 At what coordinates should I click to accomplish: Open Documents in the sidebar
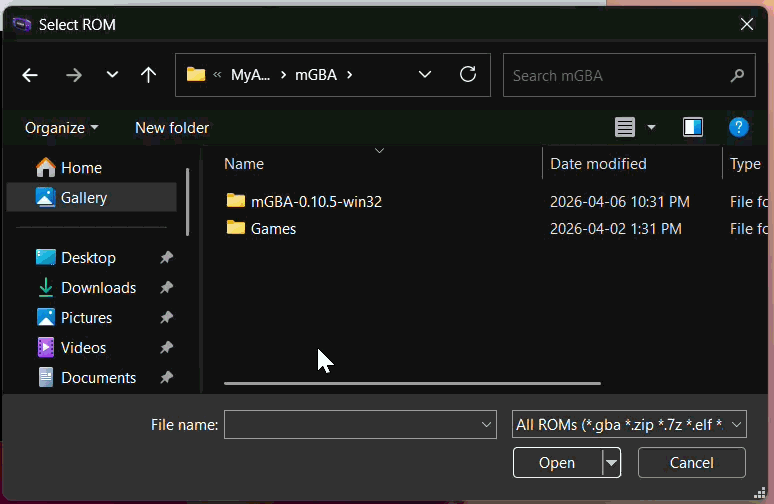click(98, 378)
